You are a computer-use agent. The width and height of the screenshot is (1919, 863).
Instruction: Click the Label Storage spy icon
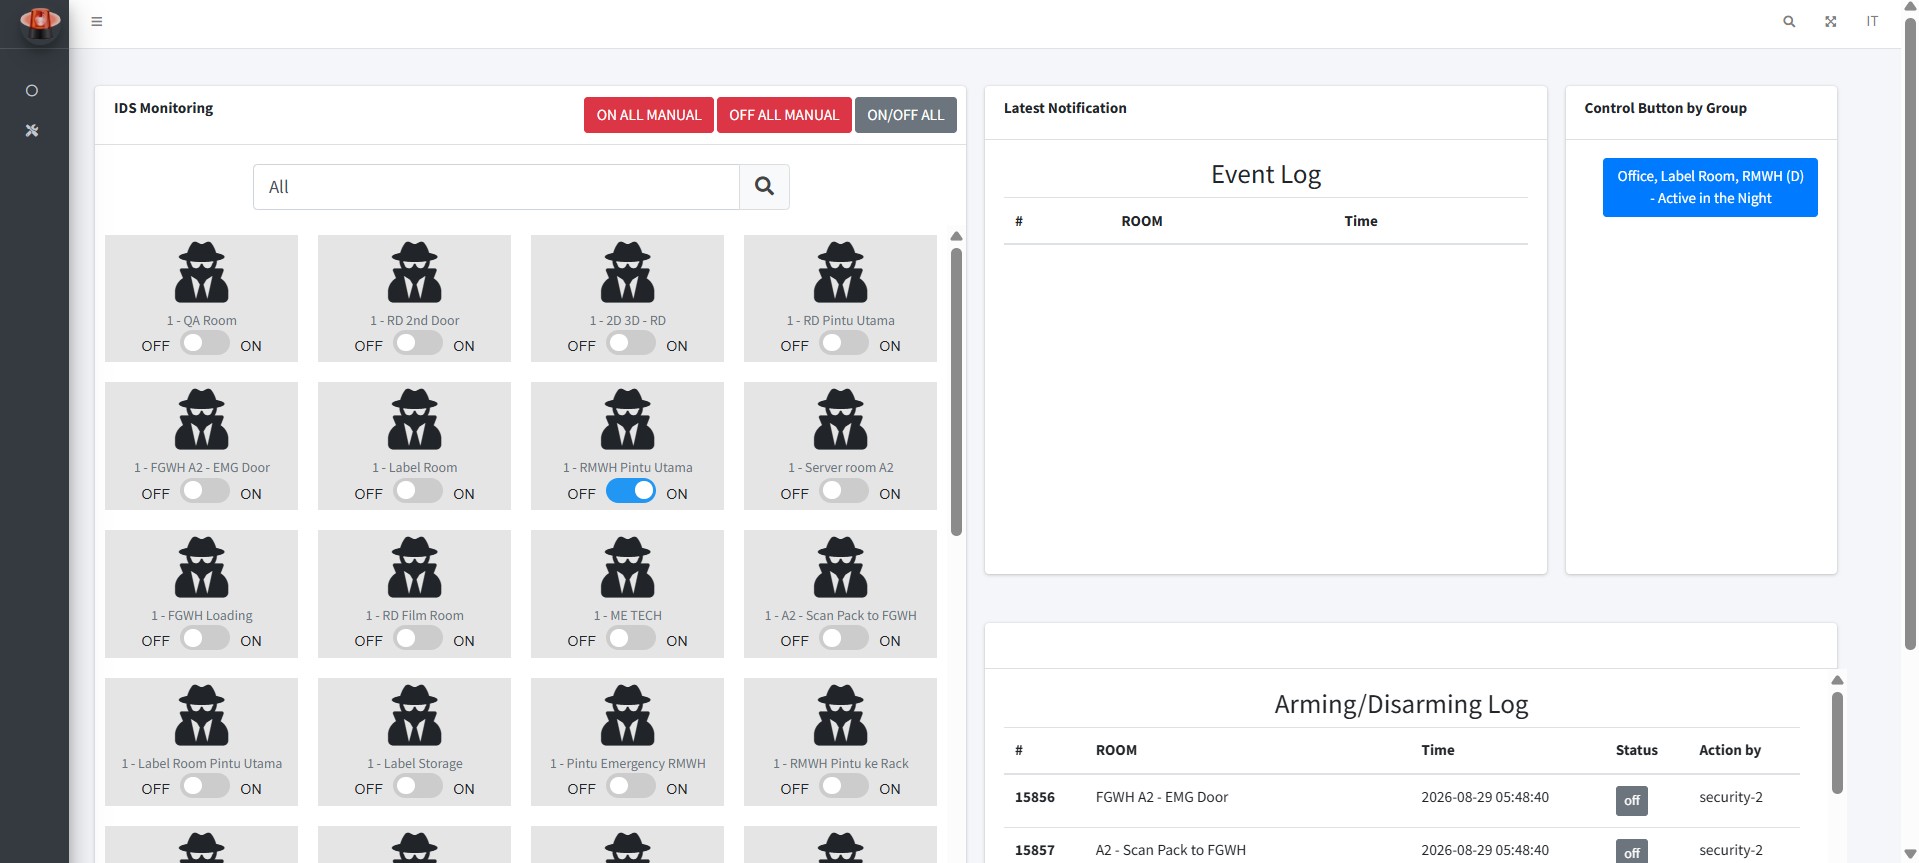point(415,715)
